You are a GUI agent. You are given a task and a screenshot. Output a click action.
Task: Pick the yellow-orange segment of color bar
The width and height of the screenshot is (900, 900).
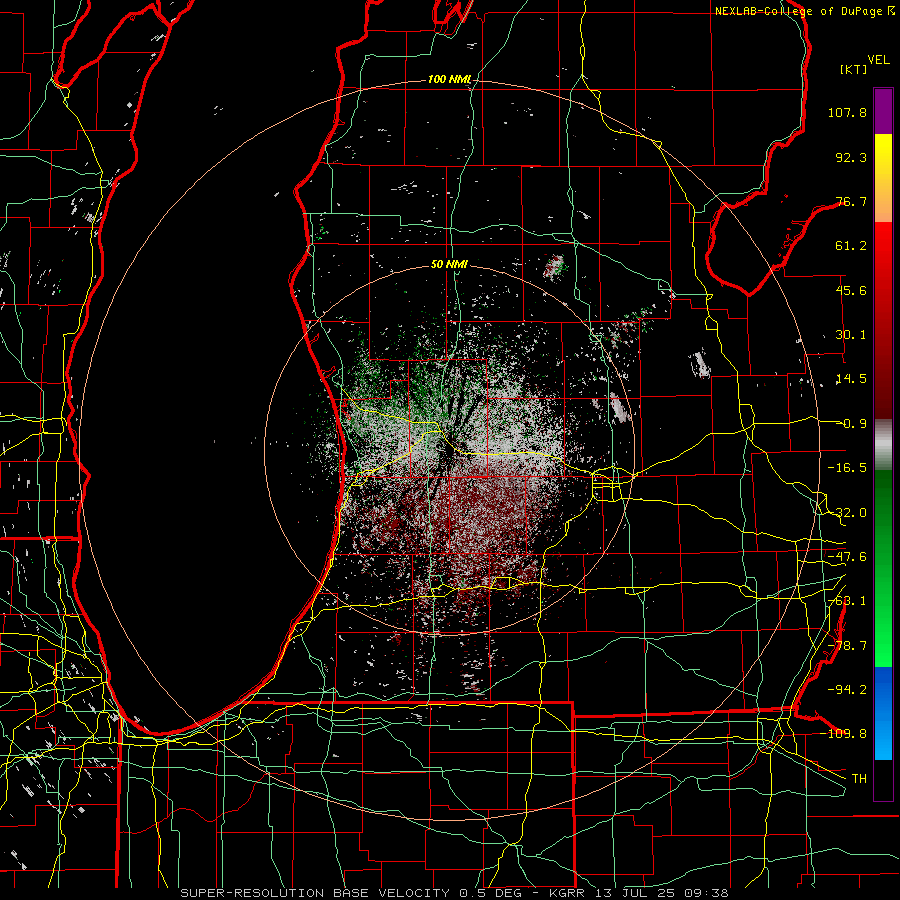point(883,178)
